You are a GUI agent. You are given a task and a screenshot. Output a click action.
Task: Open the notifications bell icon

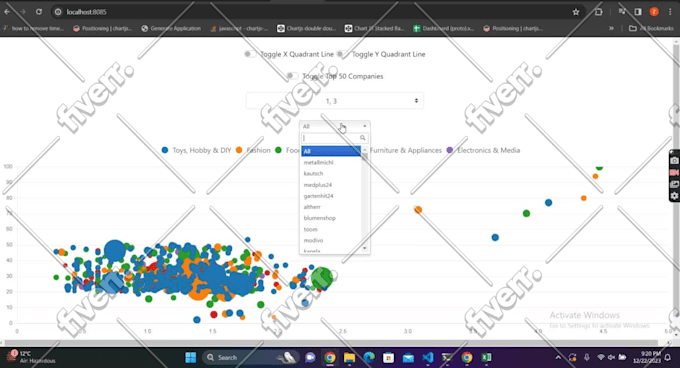pyautogui.click(x=668, y=358)
